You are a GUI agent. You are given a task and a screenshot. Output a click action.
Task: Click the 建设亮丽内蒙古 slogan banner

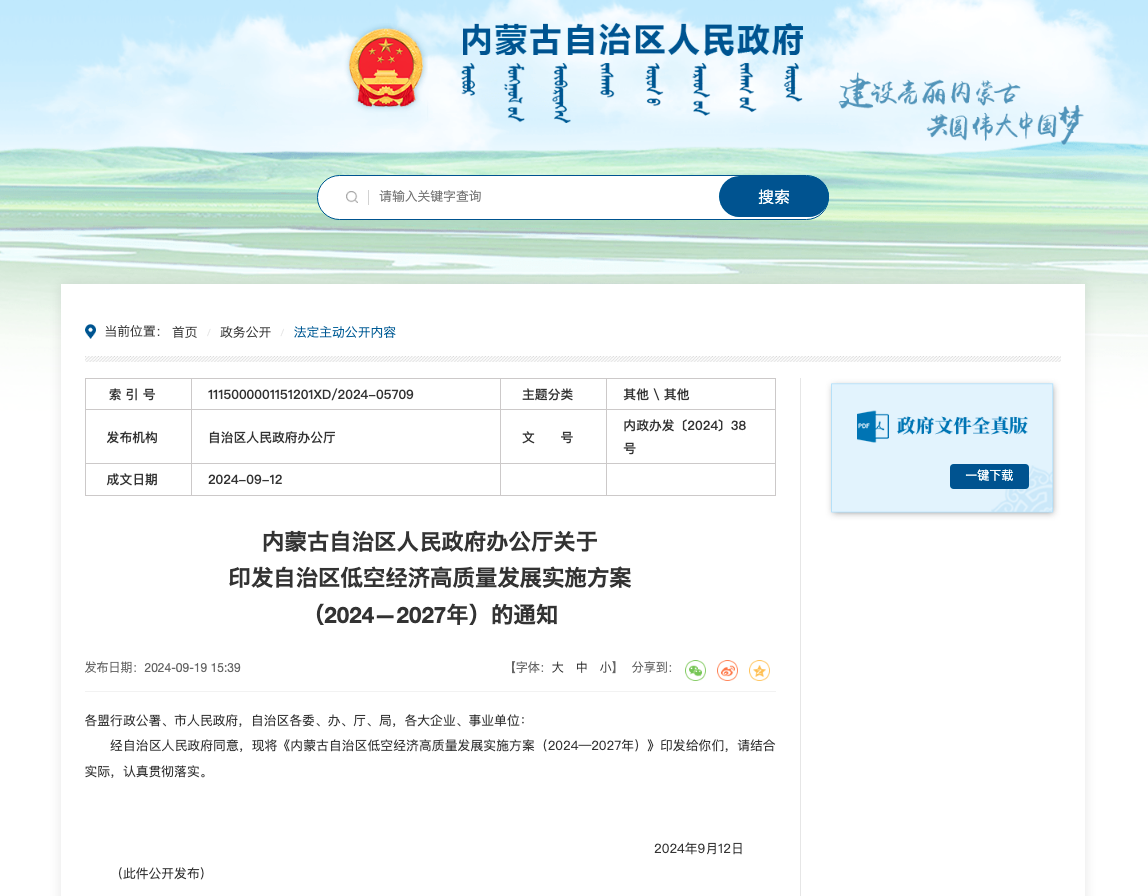960,108
